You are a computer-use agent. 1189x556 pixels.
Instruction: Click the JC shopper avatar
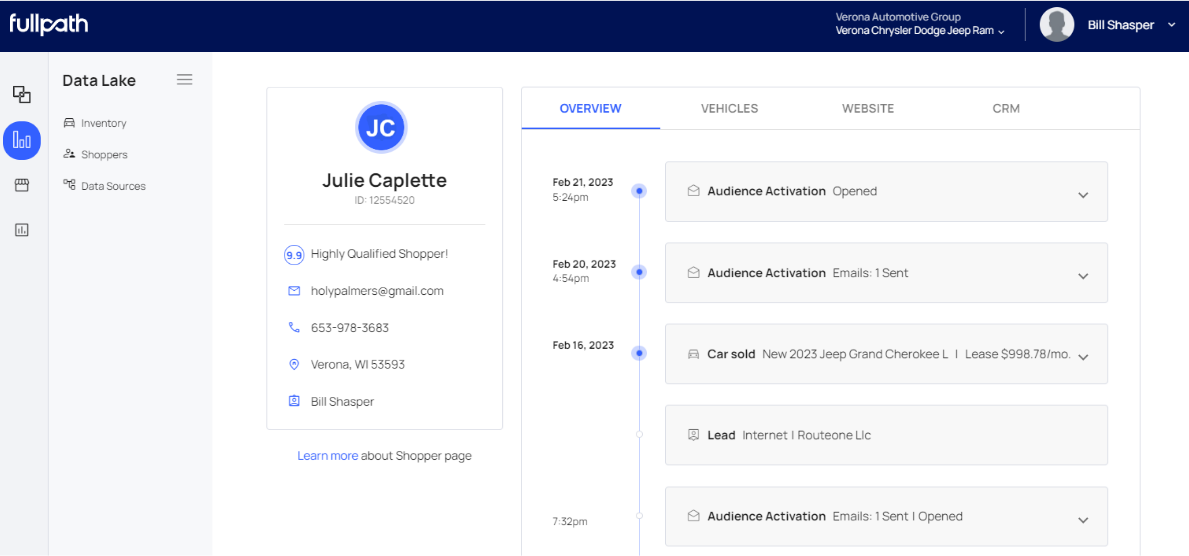[381, 128]
